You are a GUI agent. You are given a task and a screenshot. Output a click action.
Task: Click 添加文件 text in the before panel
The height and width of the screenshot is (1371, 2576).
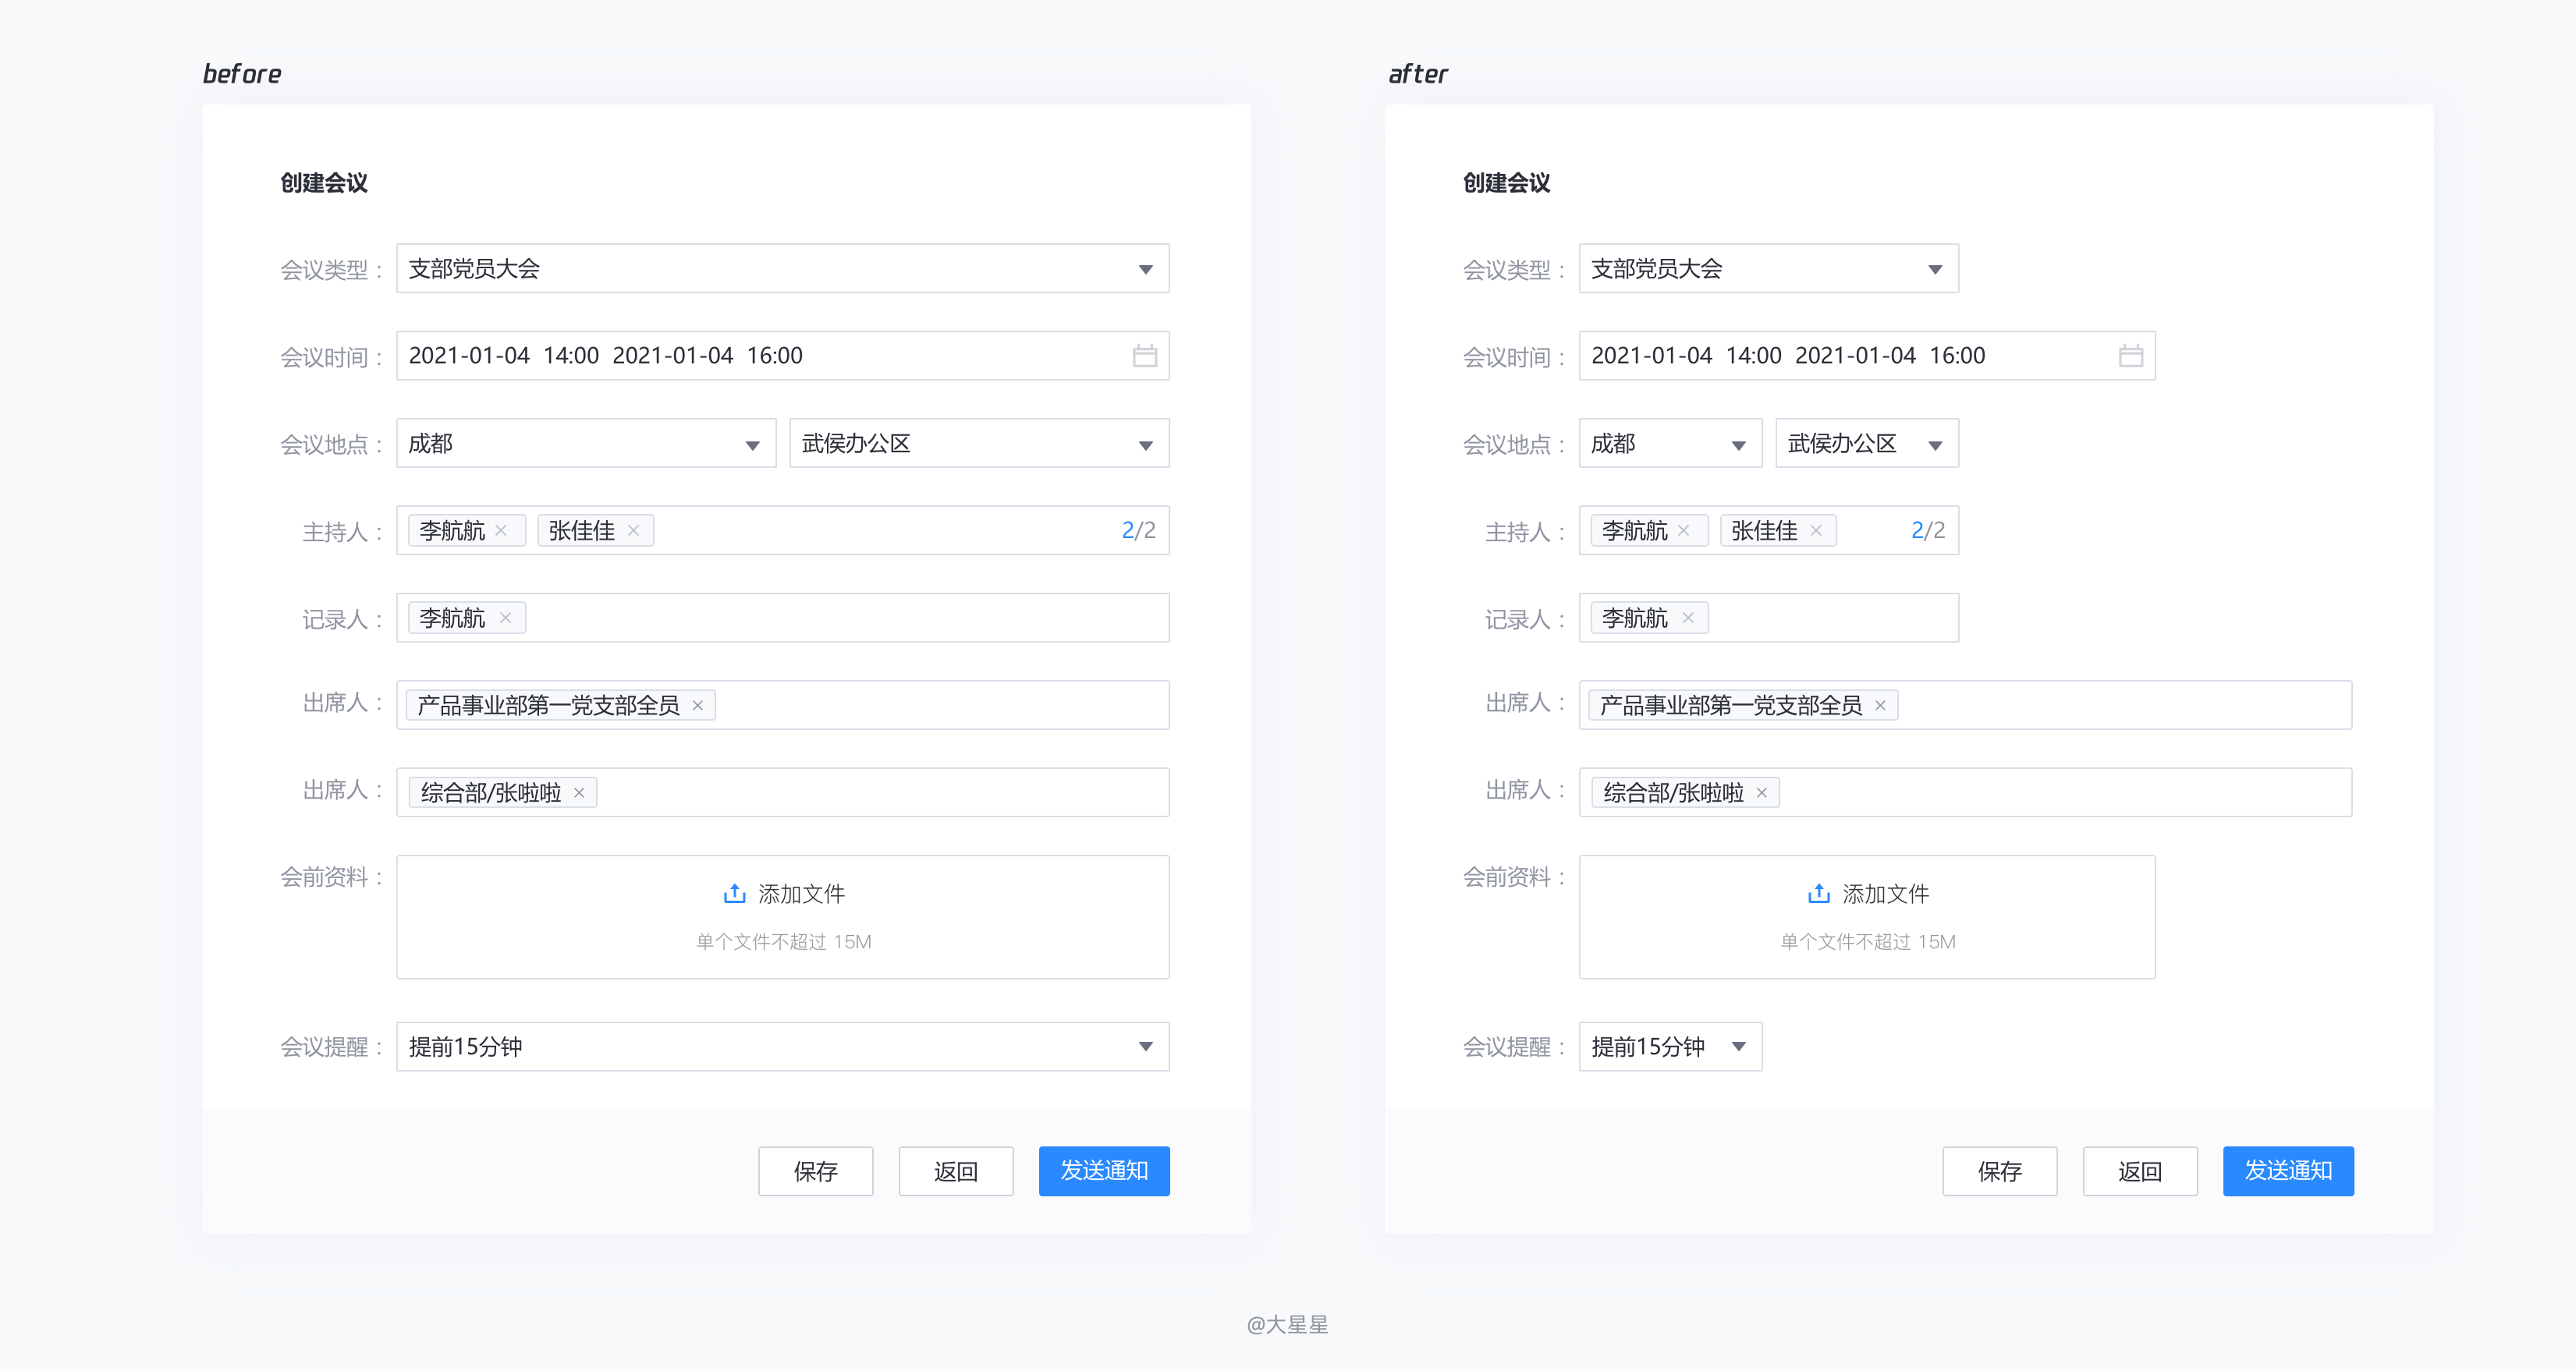click(801, 894)
